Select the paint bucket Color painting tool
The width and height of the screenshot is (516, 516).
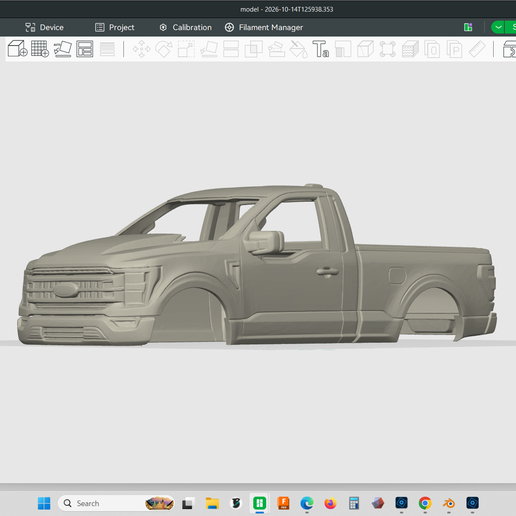click(299, 49)
